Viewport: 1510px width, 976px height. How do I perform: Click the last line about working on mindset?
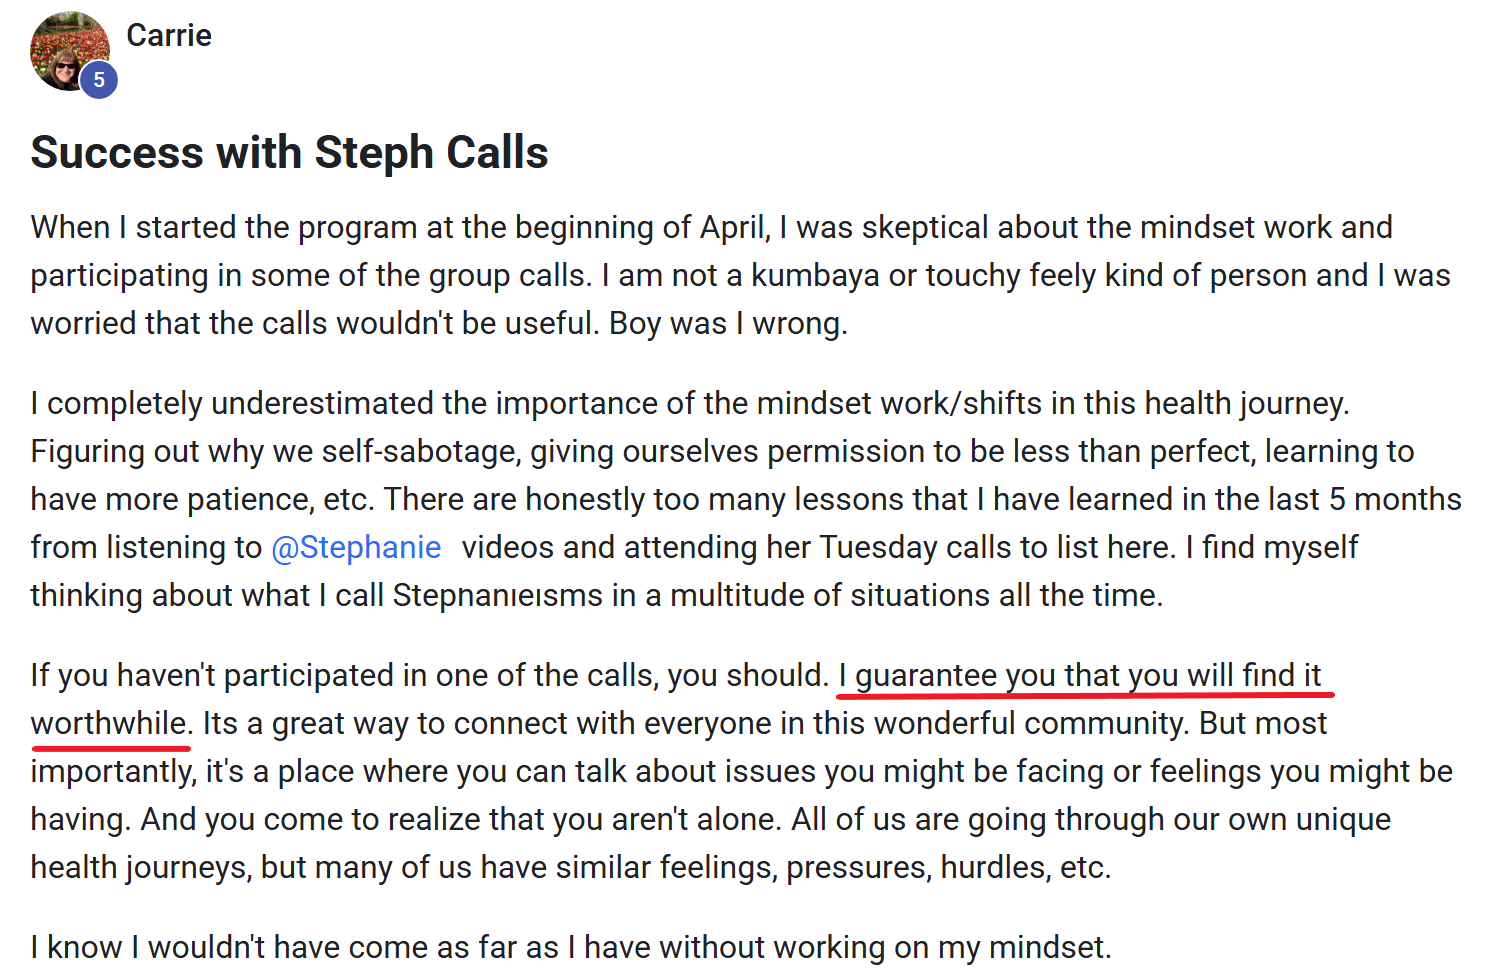[570, 947]
